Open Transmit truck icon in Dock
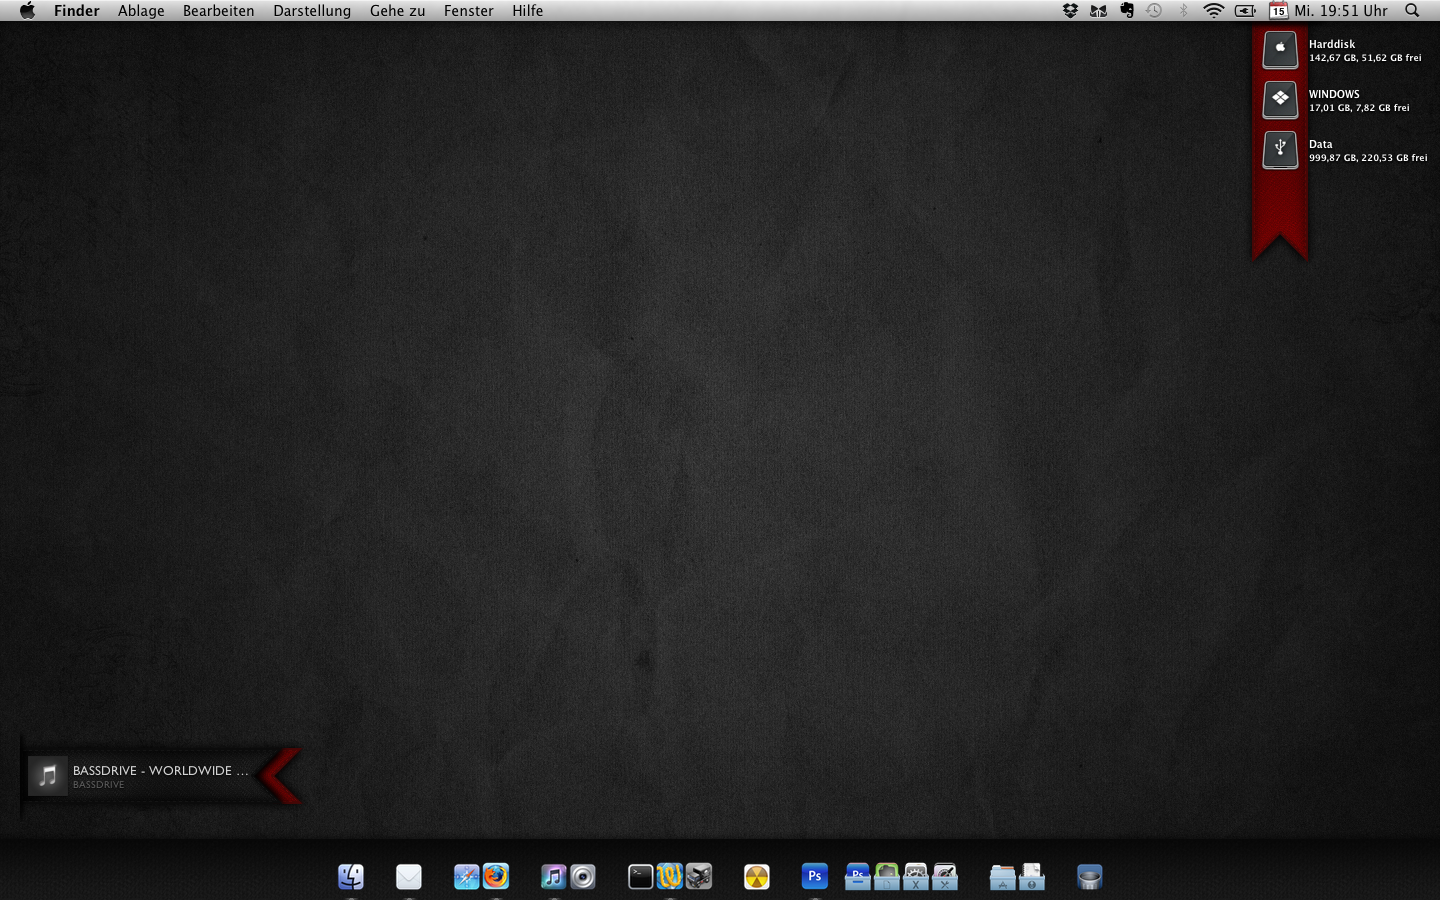1440x900 pixels. [x=699, y=877]
